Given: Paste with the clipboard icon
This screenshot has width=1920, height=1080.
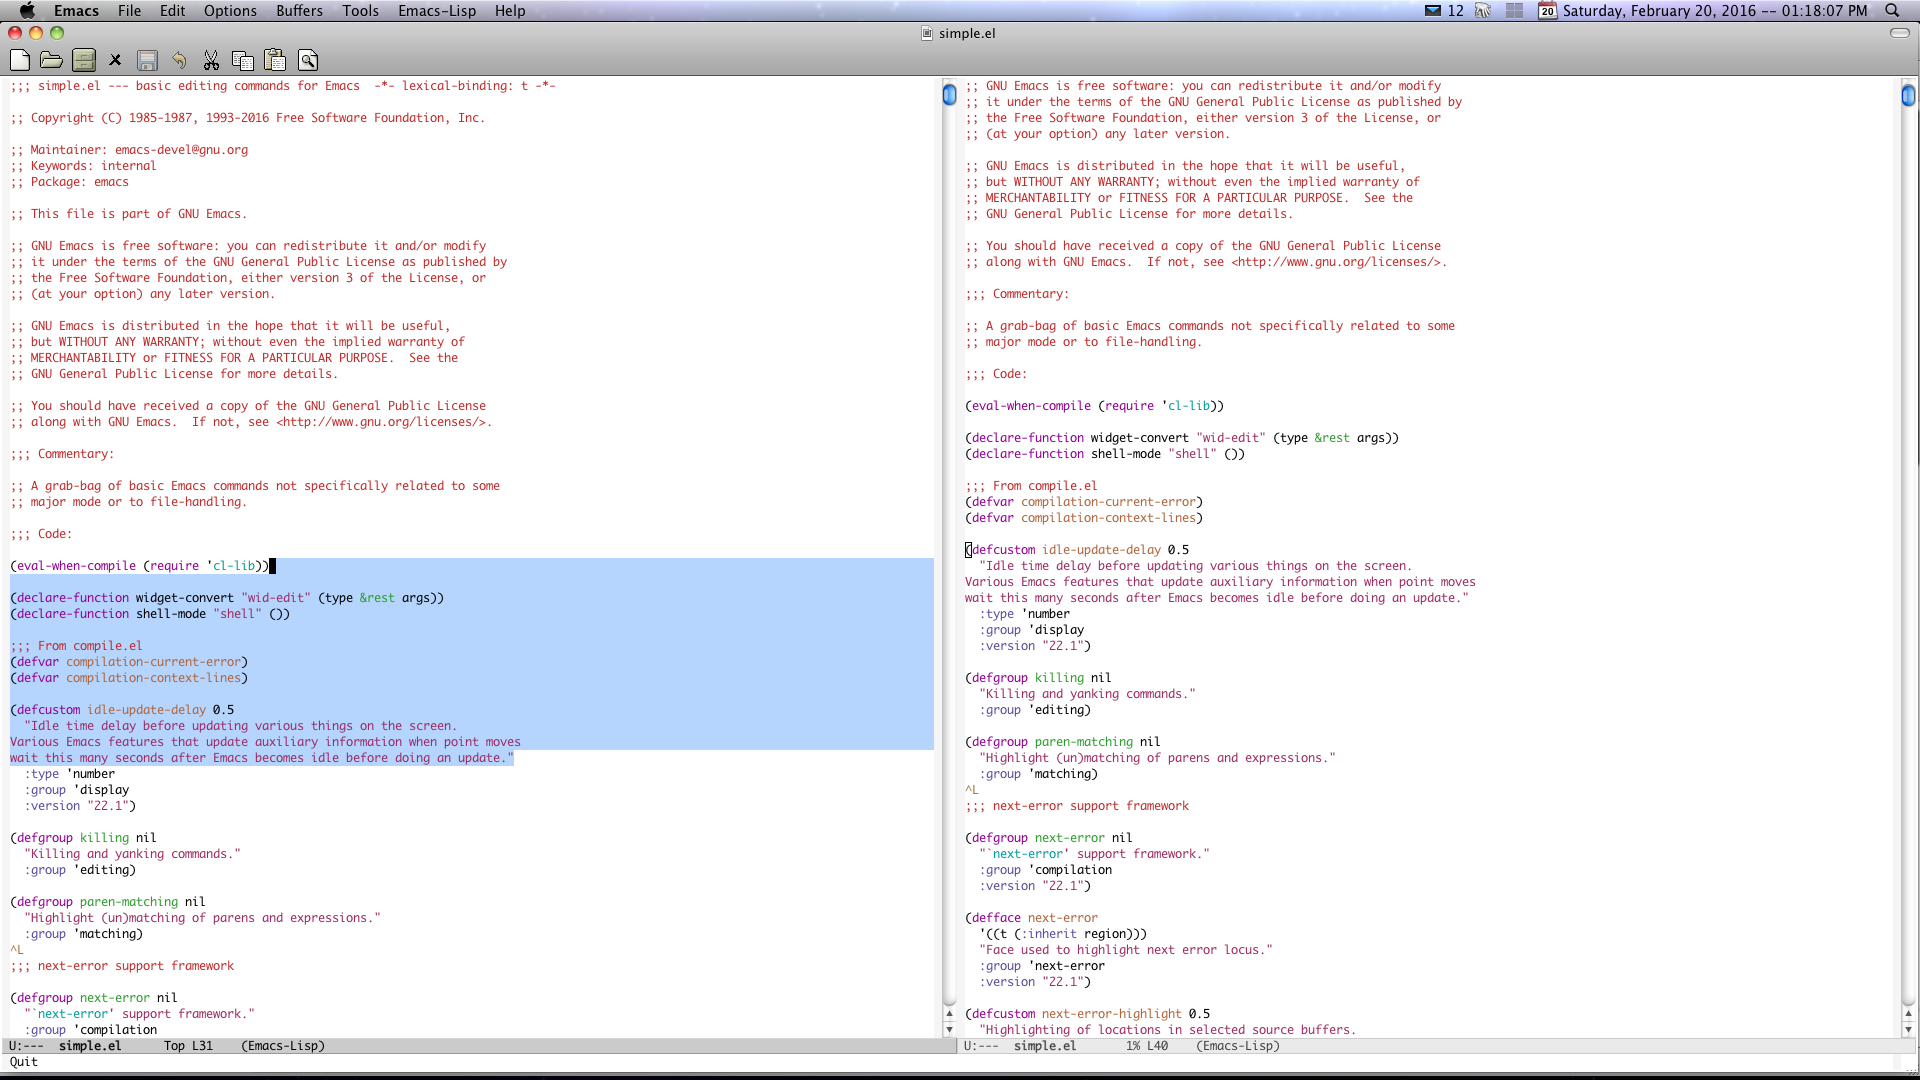Looking at the screenshot, I should tap(275, 61).
